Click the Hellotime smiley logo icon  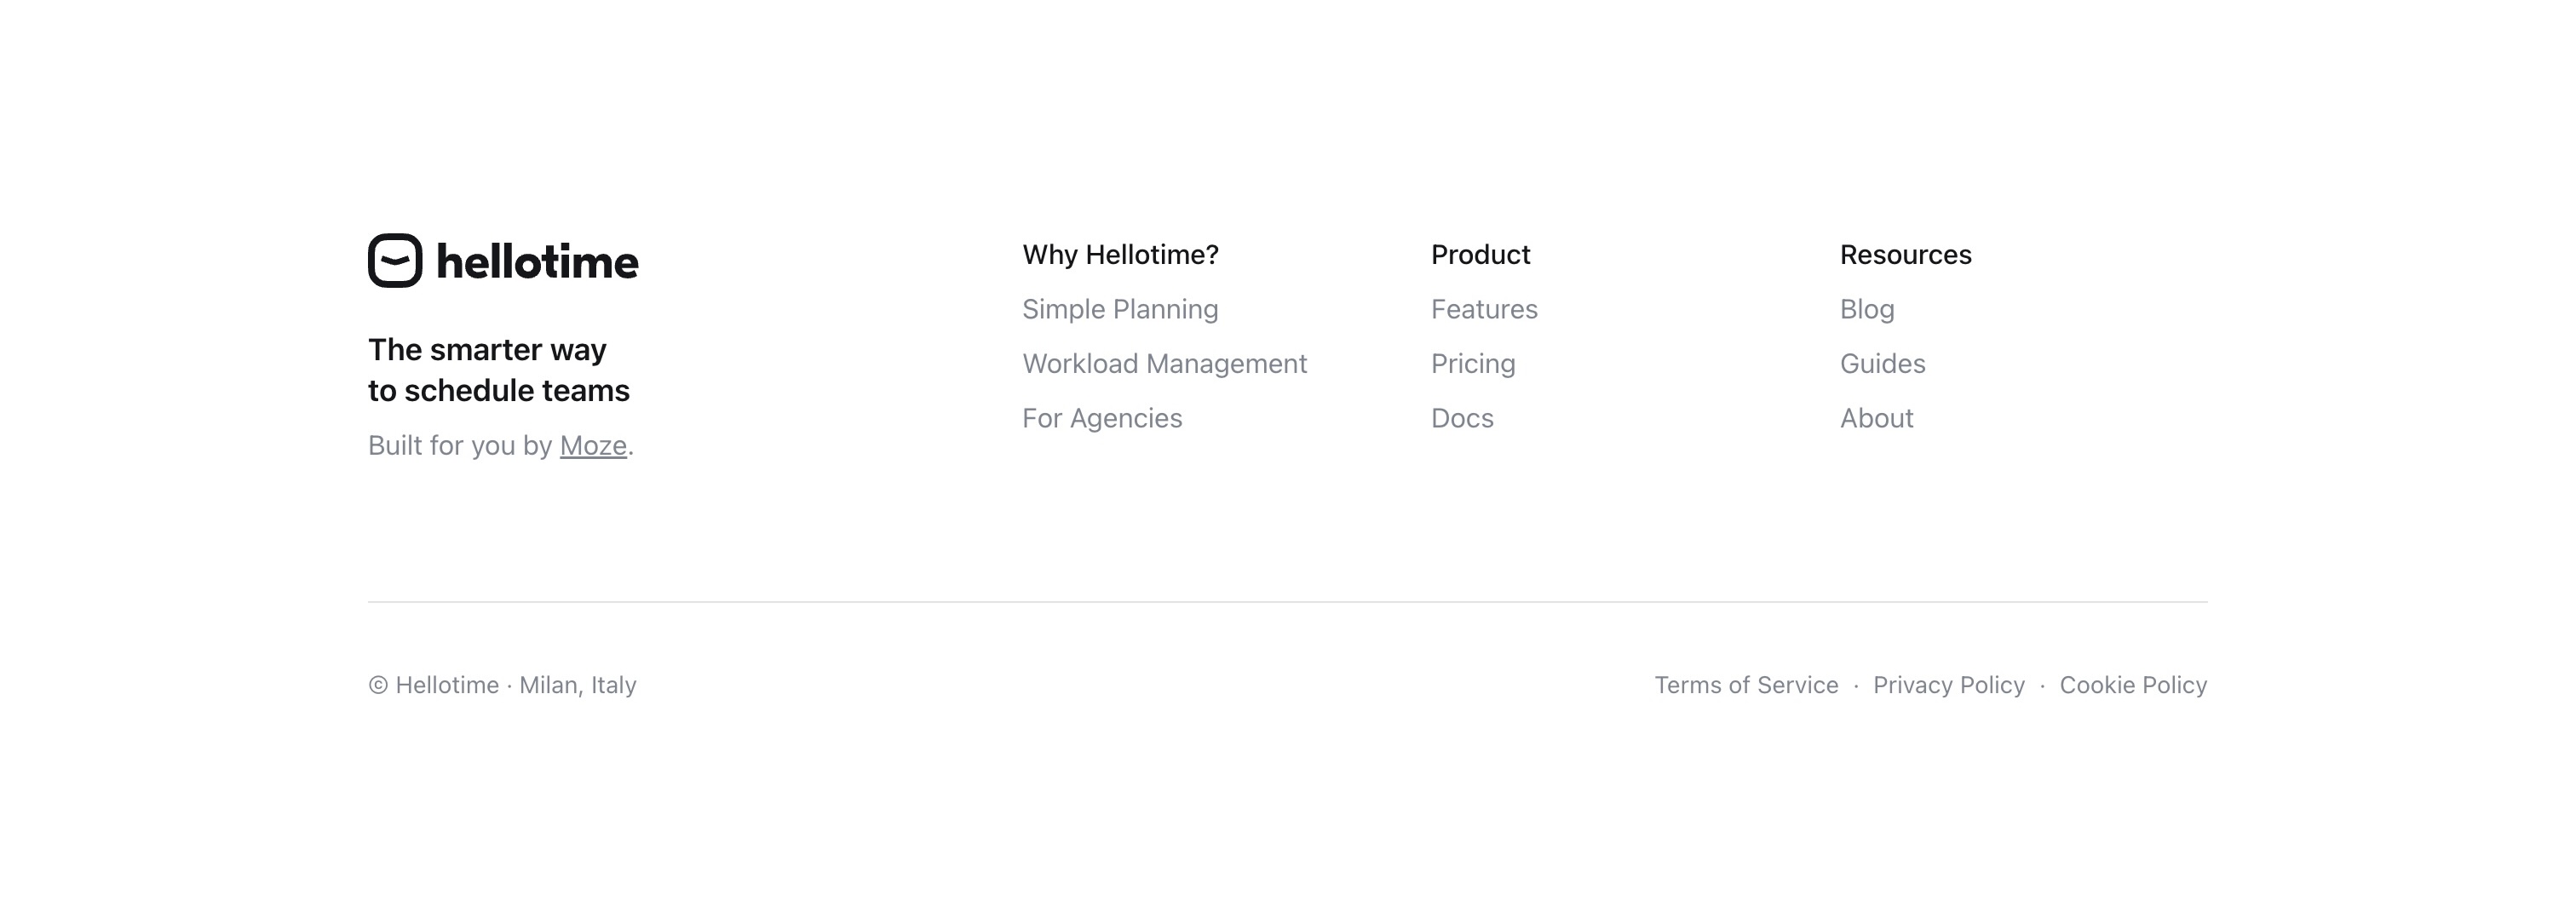coord(395,261)
